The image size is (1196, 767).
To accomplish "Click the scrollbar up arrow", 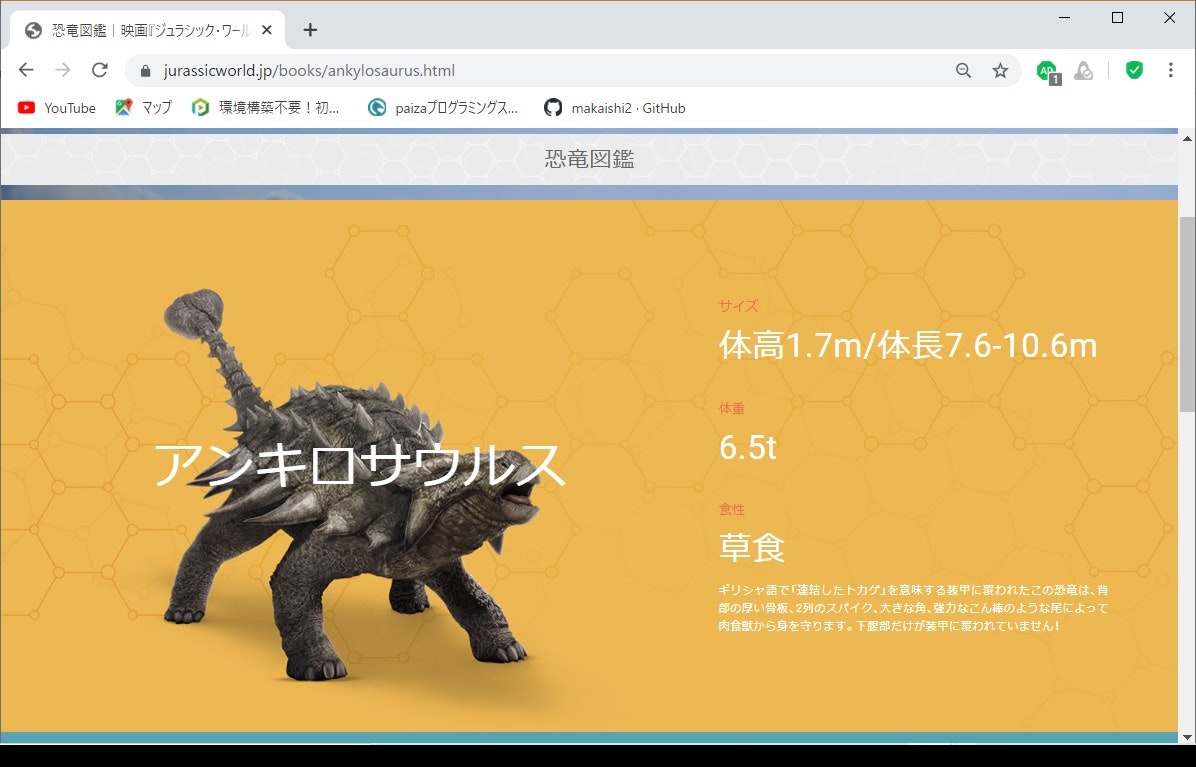I will (x=1187, y=139).
